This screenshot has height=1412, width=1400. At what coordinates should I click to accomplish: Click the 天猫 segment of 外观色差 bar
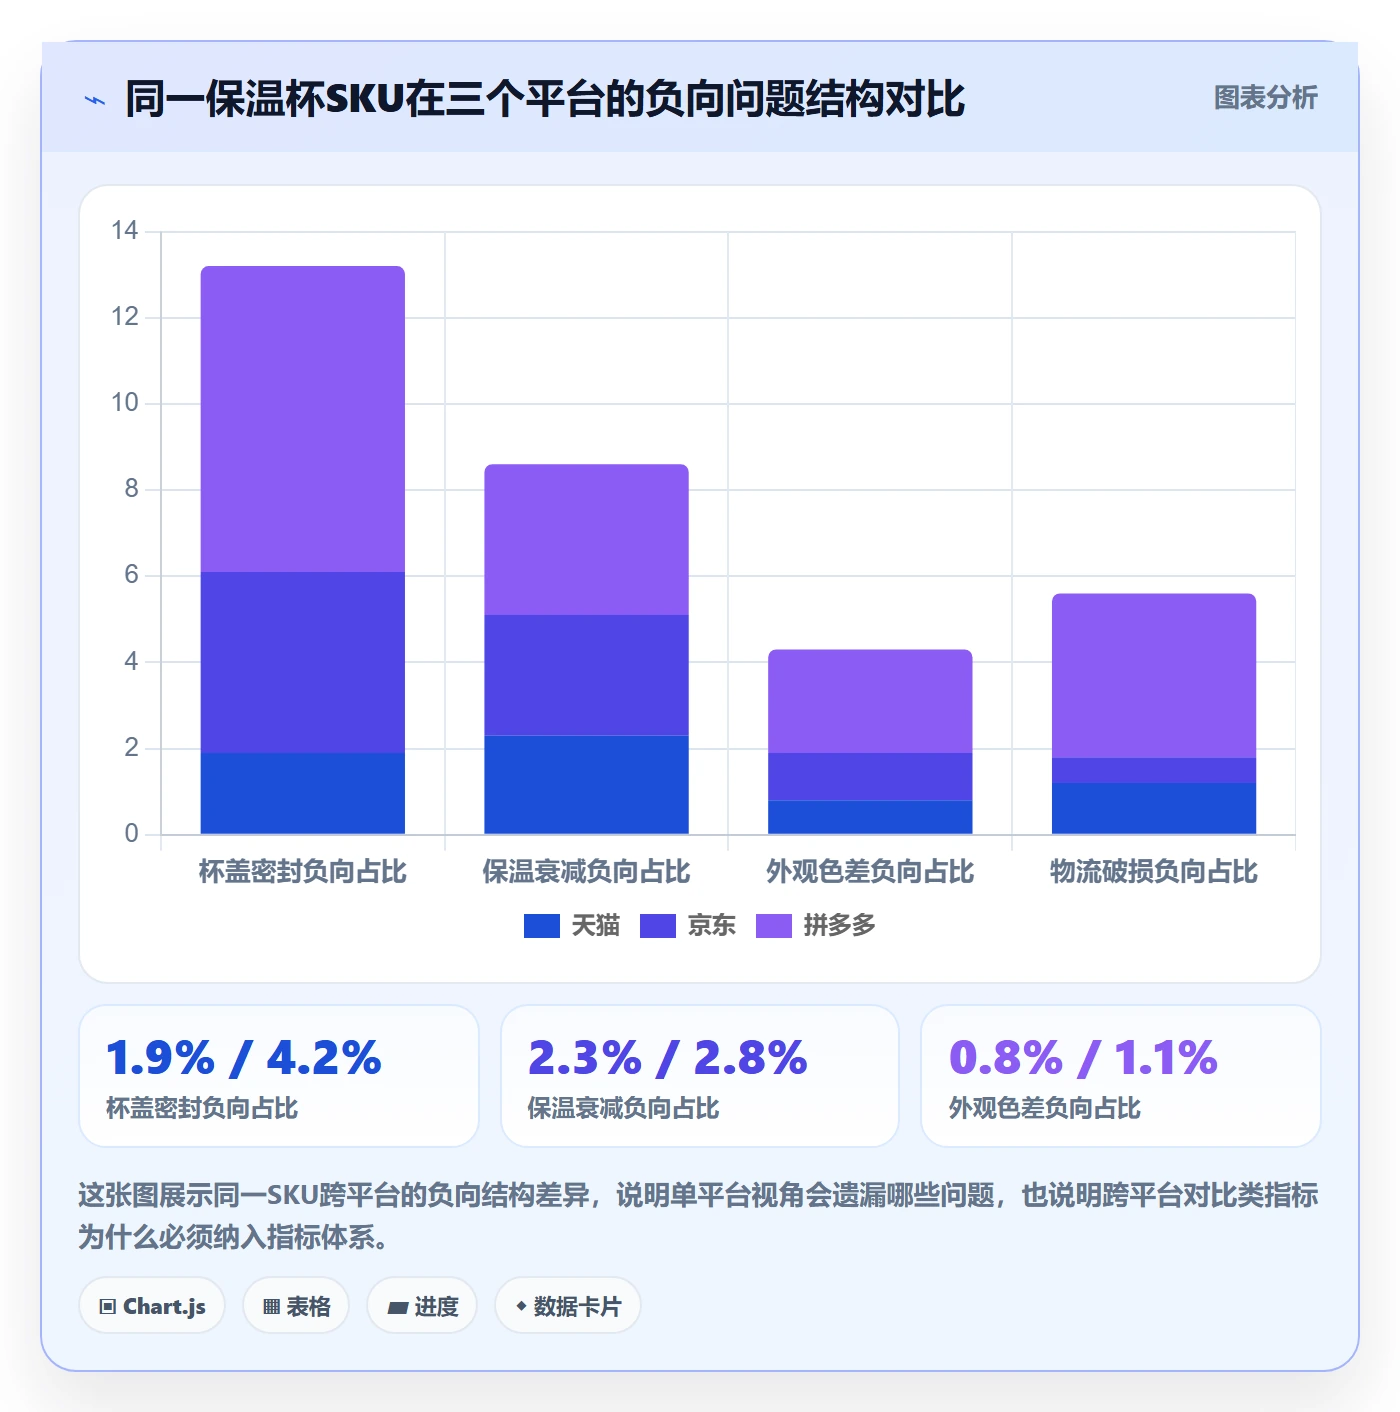point(870,817)
